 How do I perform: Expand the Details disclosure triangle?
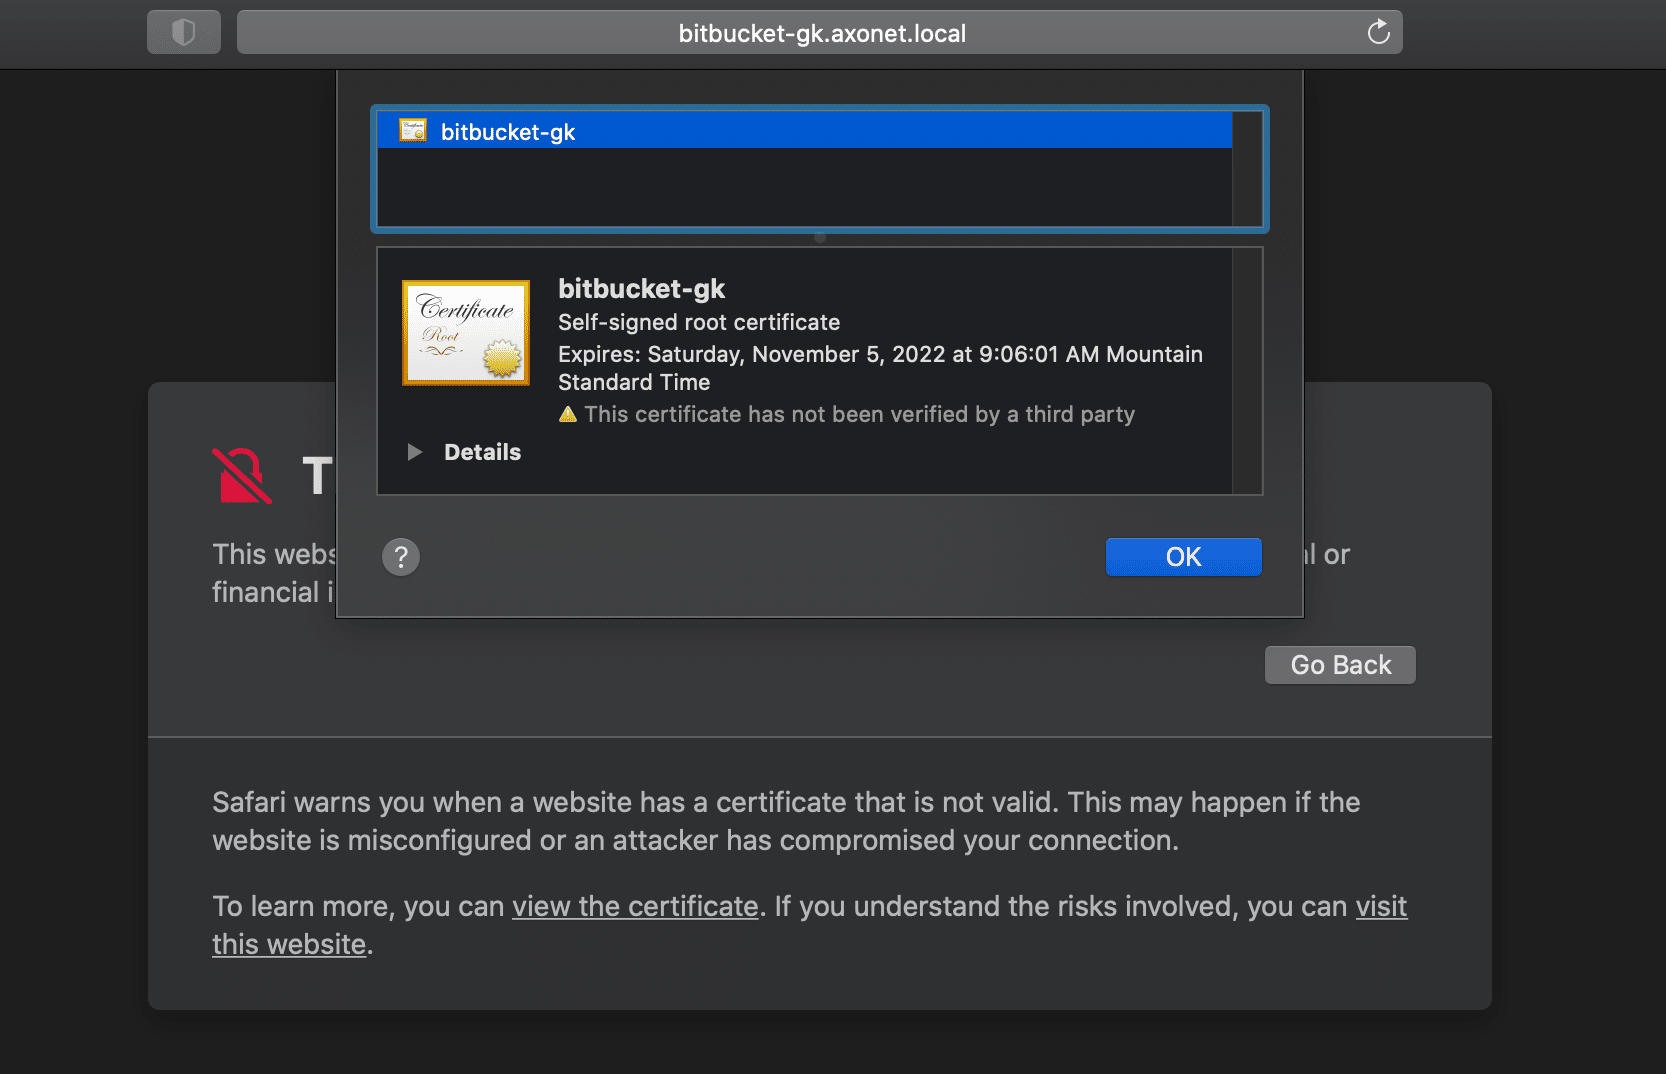point(414,452)
